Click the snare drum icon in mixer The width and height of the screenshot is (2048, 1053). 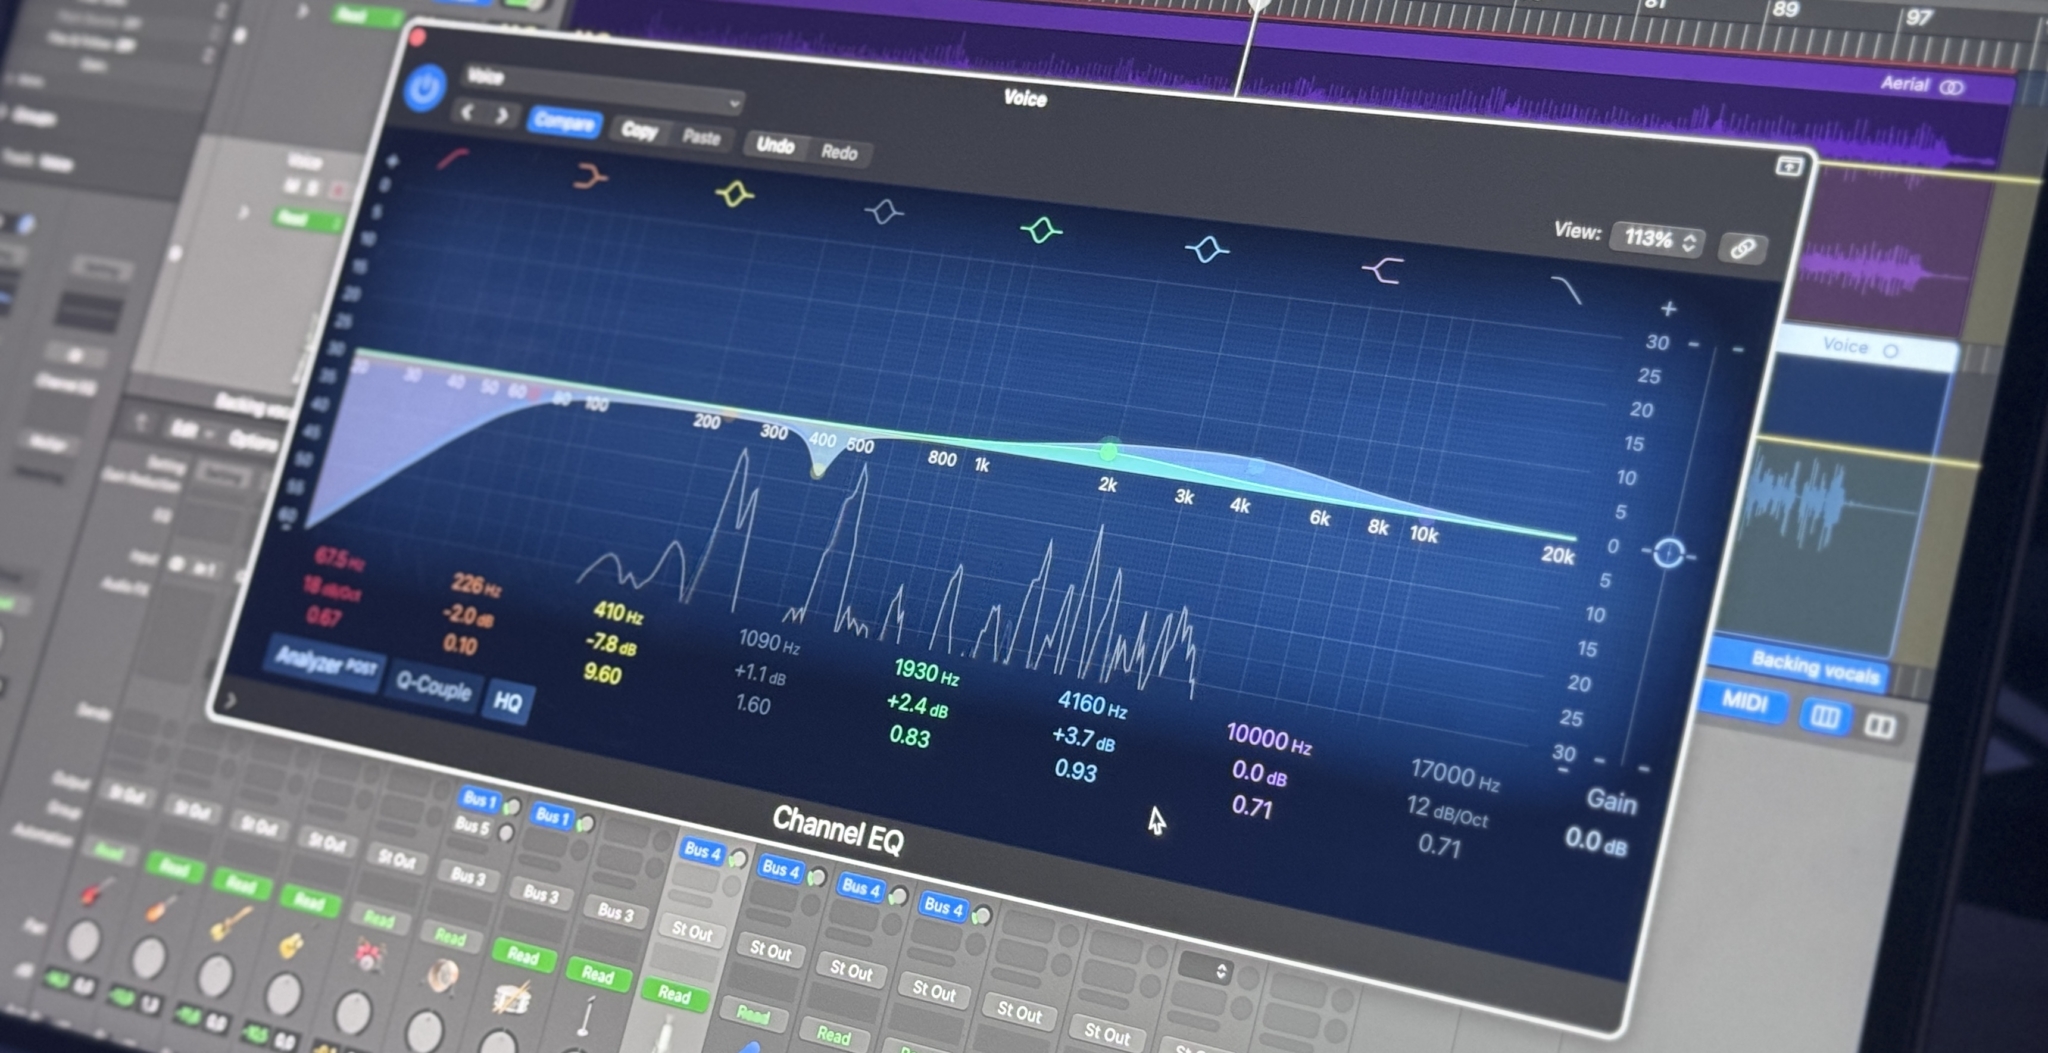(x=510, y=998)
